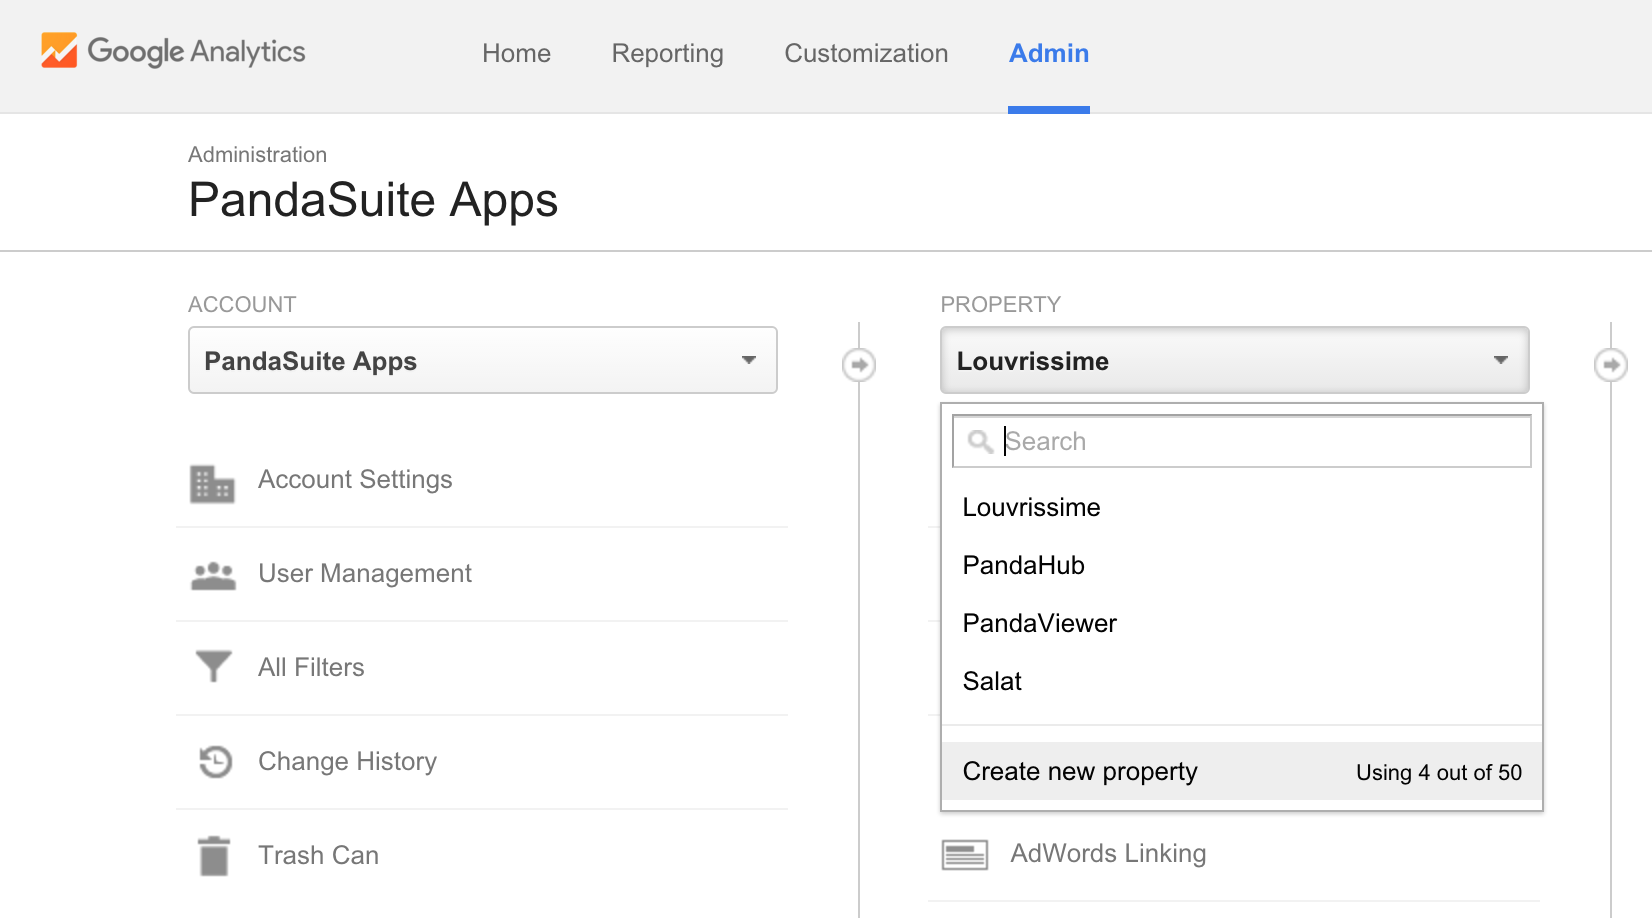Image resolution: width=1652 pixels, height=918 pixels.
Task: Open the PandaSuite Apps account dropdown
Action: click(x=483, y=360)
